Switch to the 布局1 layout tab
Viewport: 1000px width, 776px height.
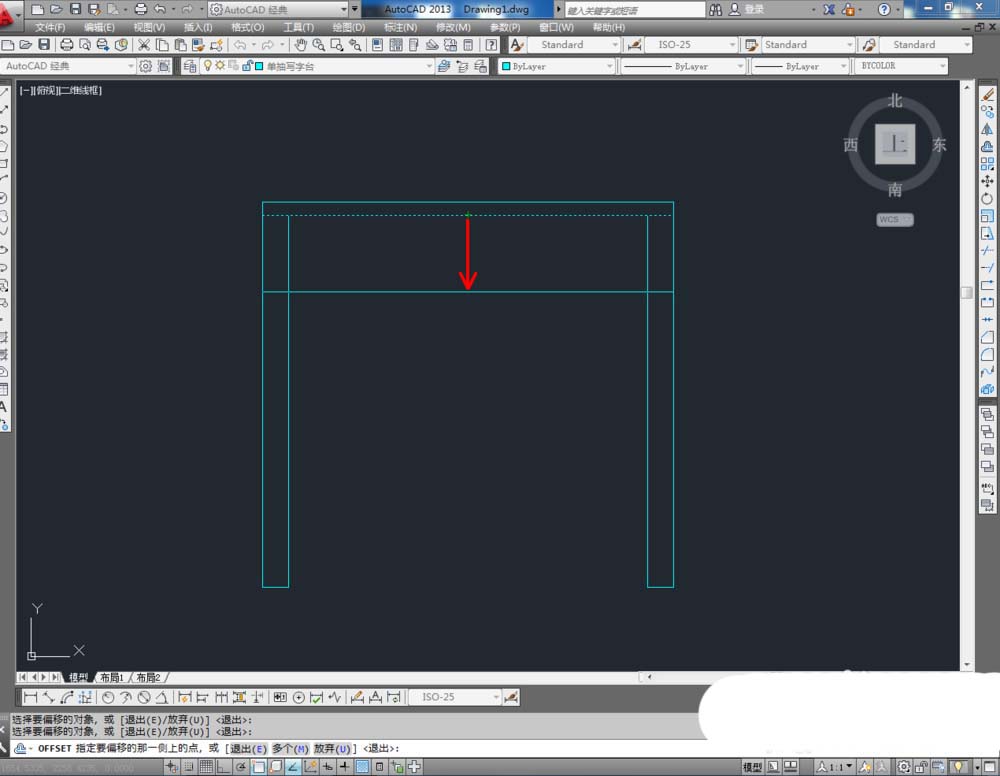(x=112, y=677)
